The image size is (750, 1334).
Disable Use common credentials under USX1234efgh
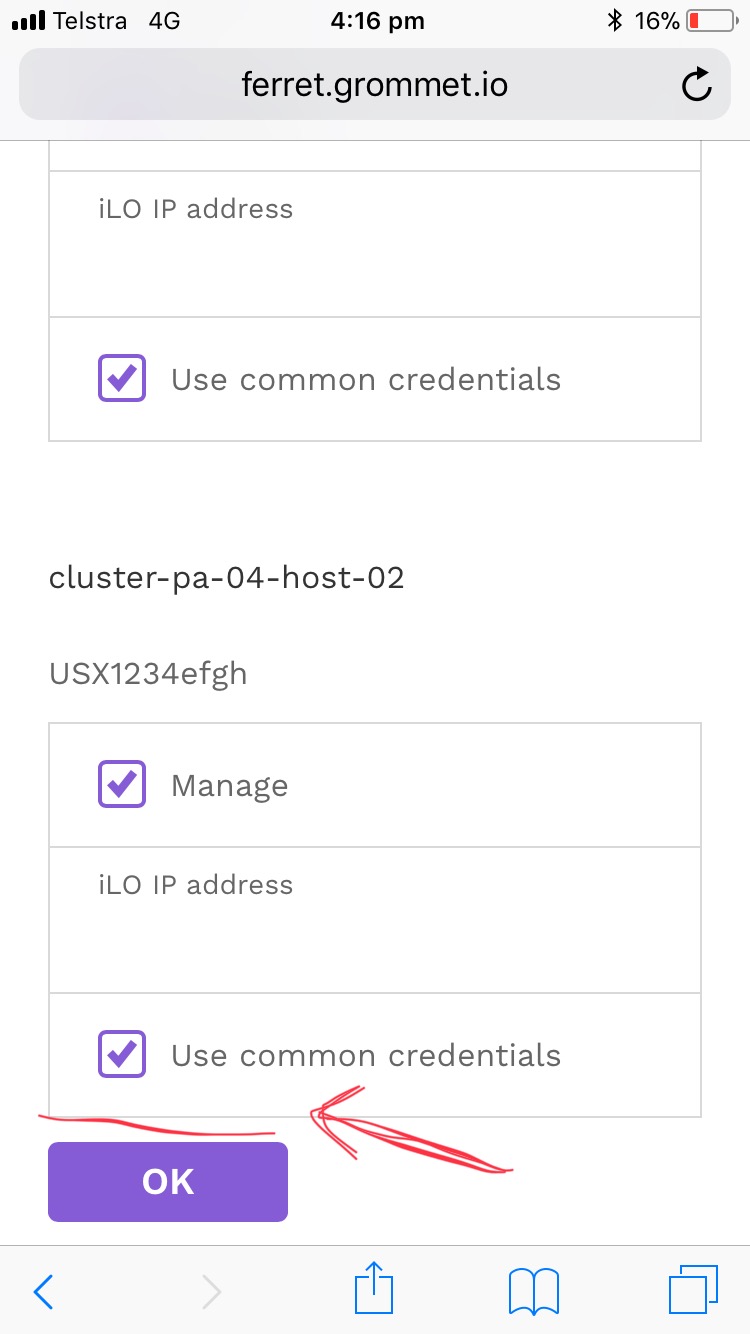coord(121,1054)
